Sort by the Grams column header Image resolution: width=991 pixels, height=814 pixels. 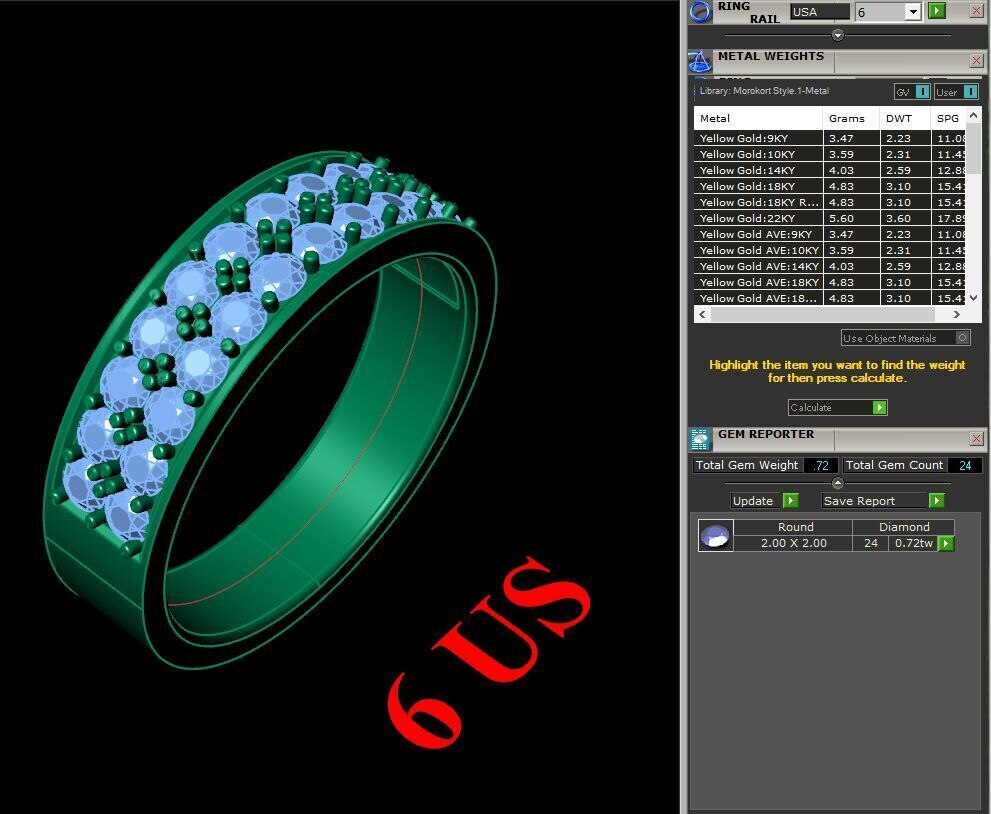click(x=851, y=118)
